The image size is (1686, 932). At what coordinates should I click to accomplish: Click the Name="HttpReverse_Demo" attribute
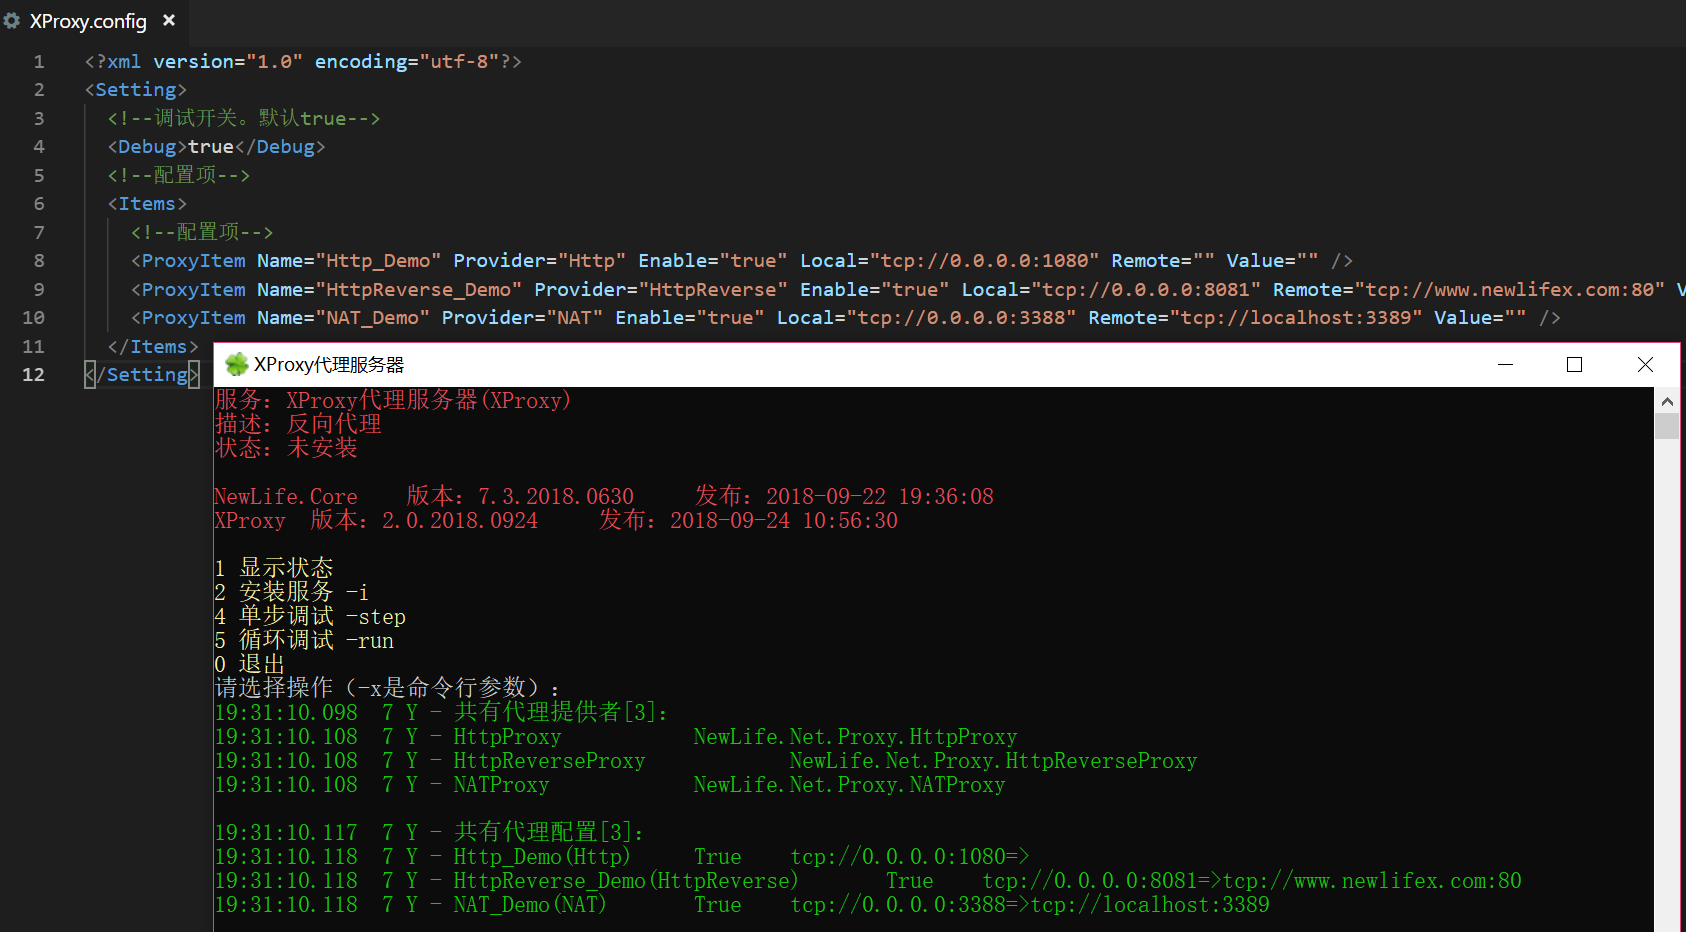click(x=390, y=290)
